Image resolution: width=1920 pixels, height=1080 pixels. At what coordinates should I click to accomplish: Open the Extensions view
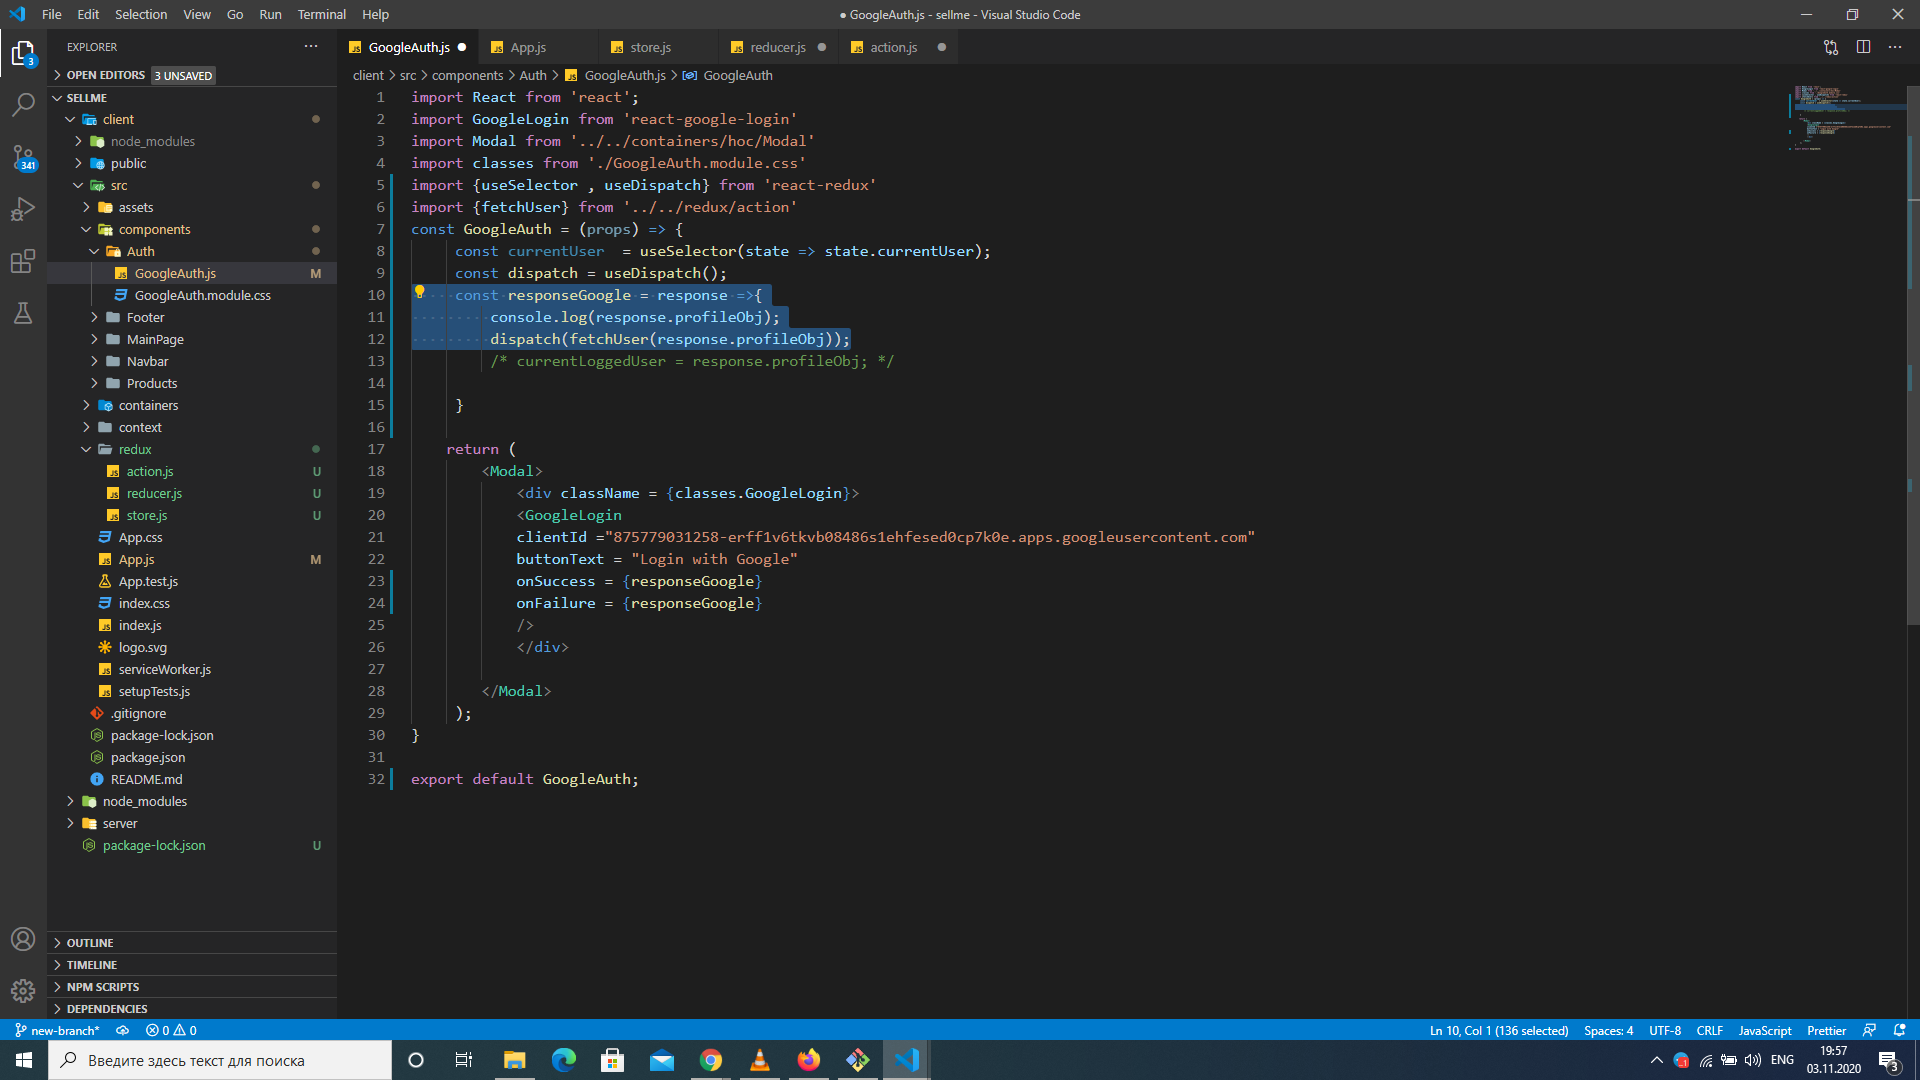click(x=23, y=261)
